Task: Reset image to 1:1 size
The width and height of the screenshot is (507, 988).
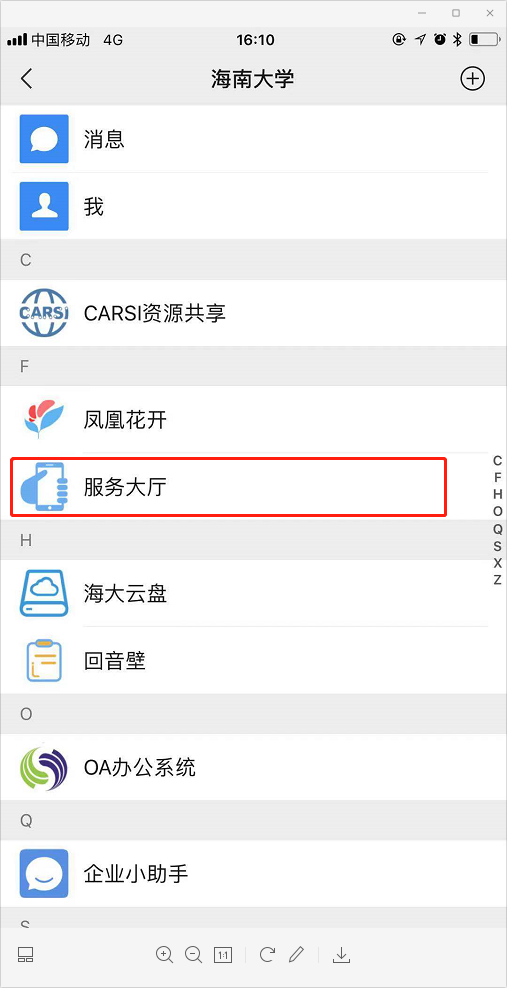Action: point(223,955)
